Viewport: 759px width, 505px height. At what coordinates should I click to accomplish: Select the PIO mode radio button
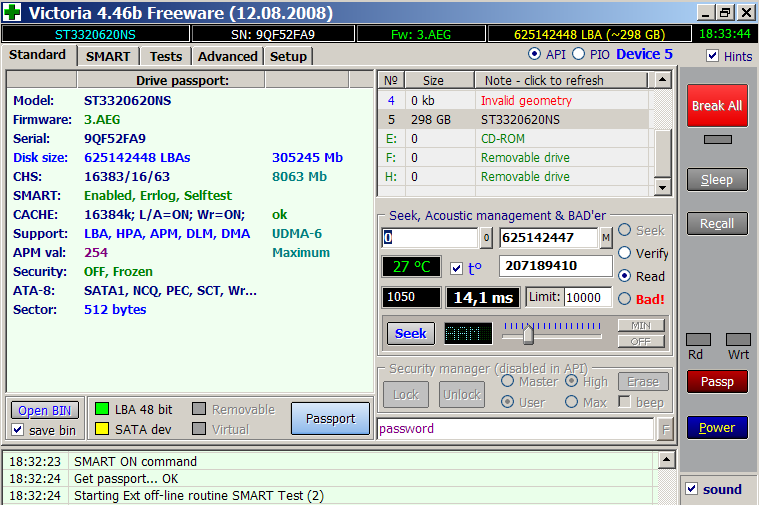[578, 54]
